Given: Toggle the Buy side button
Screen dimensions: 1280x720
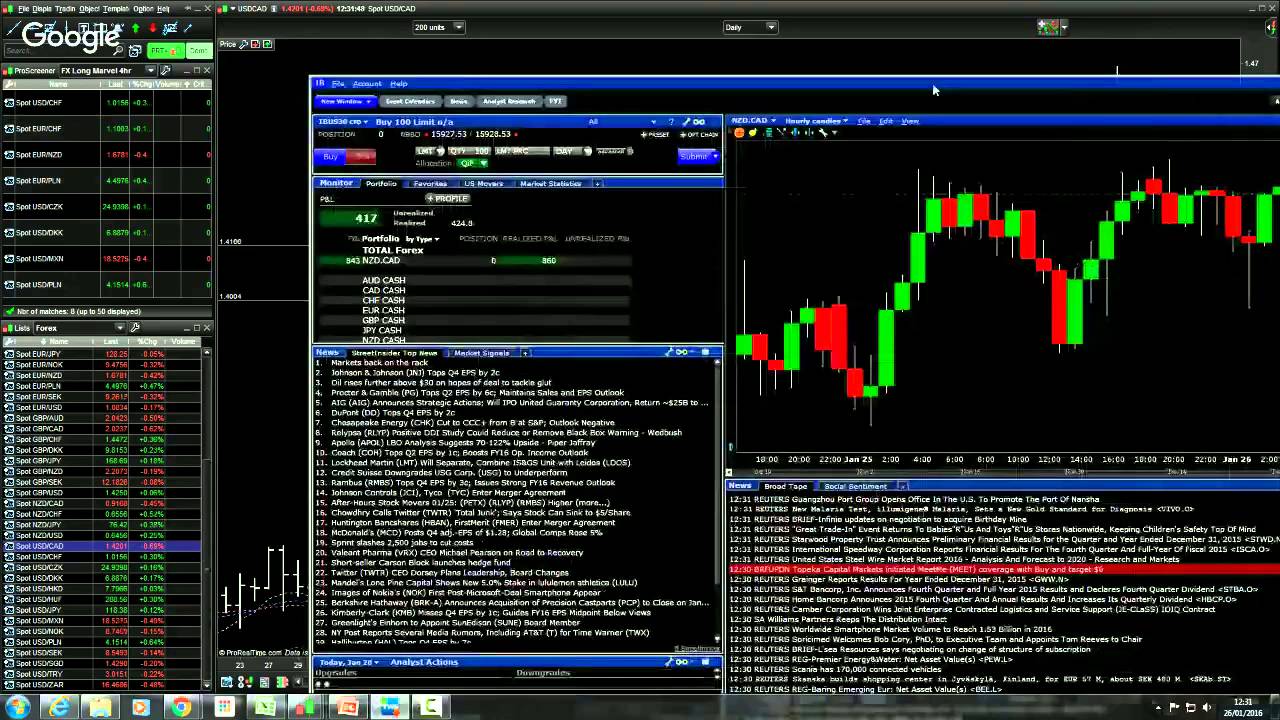Looking at the screenshot, I should coord(330,156).
